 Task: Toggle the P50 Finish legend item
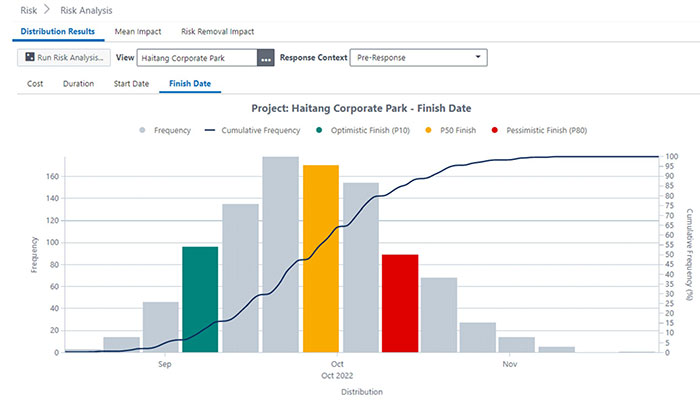[450, 130]
